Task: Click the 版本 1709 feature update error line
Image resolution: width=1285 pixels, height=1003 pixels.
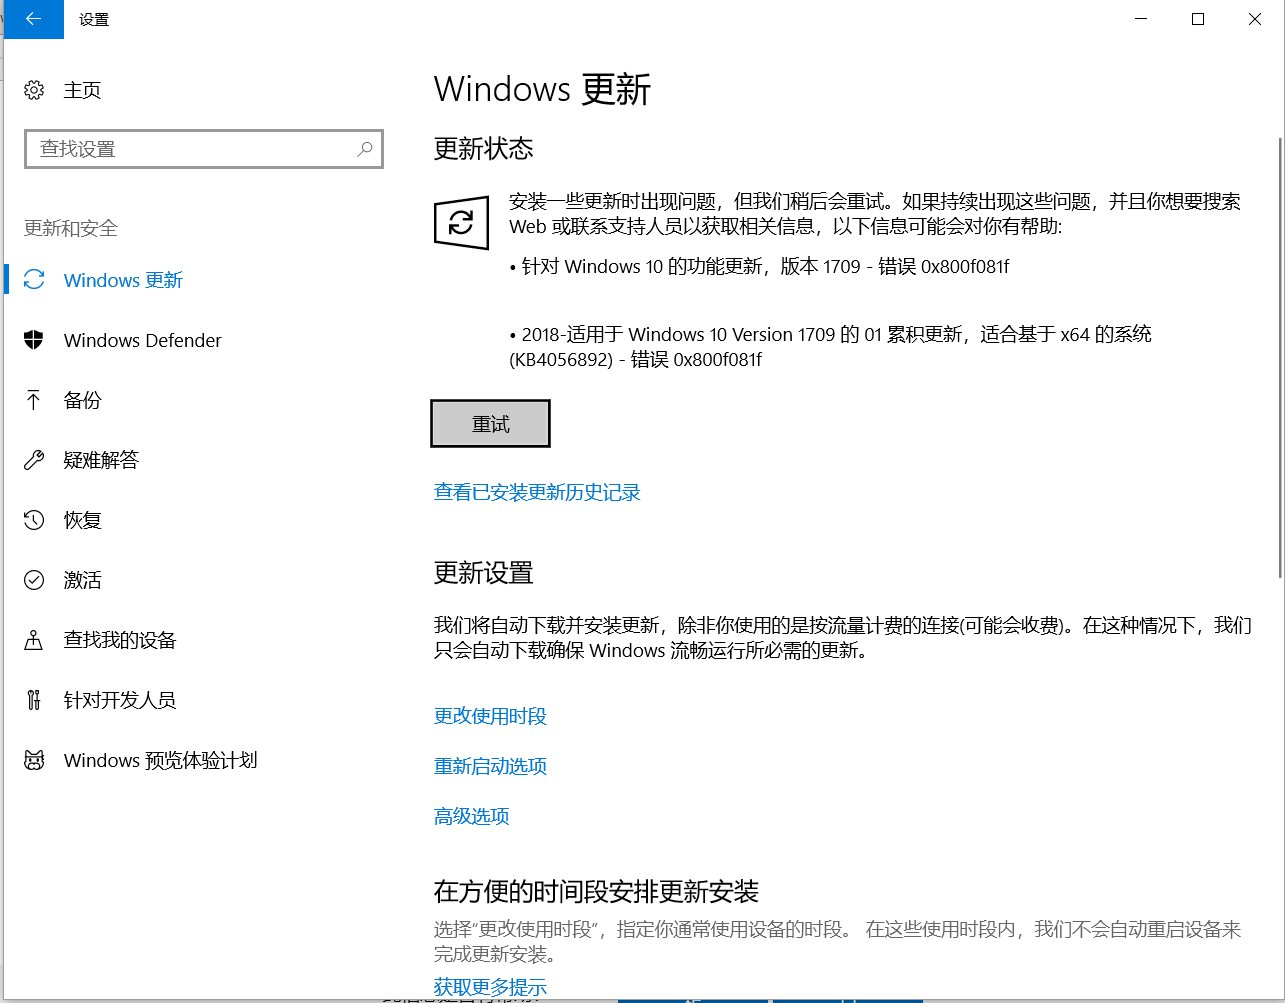Action: (759, 267)
